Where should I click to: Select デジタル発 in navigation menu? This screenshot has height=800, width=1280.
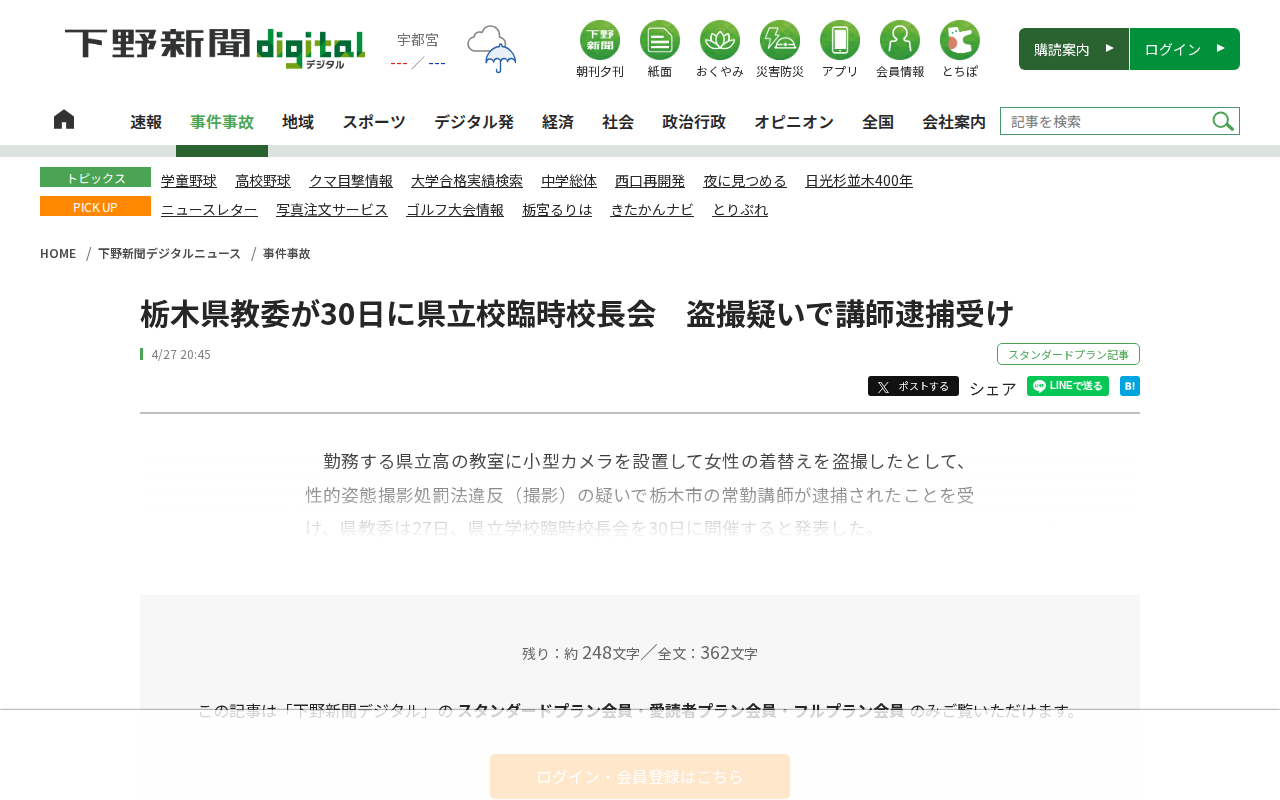[x=474, y=121]
